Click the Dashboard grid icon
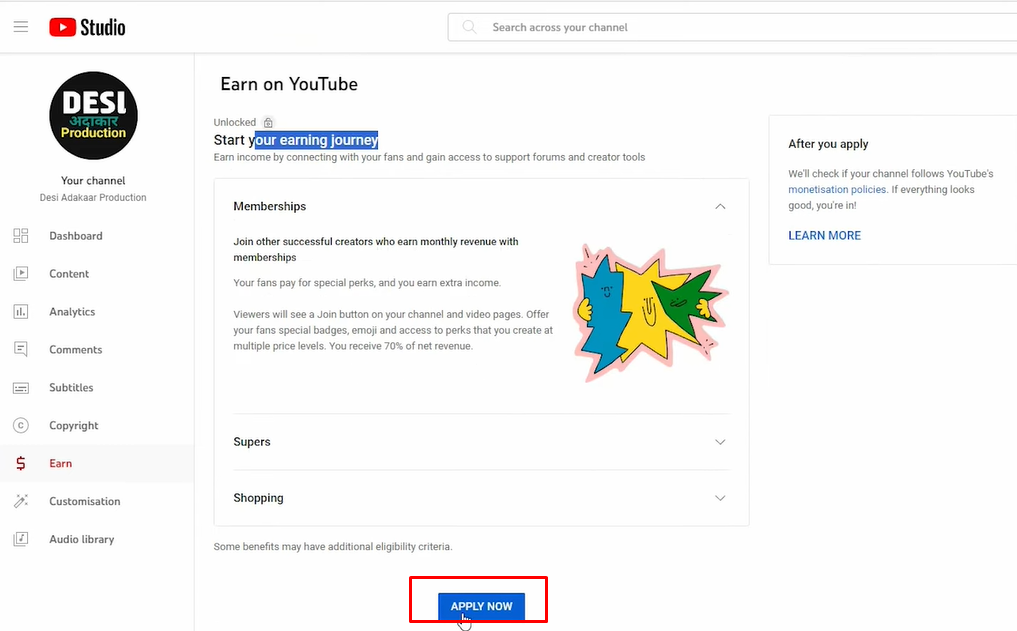Screen dimensions: 1017x631 point(21,236)
